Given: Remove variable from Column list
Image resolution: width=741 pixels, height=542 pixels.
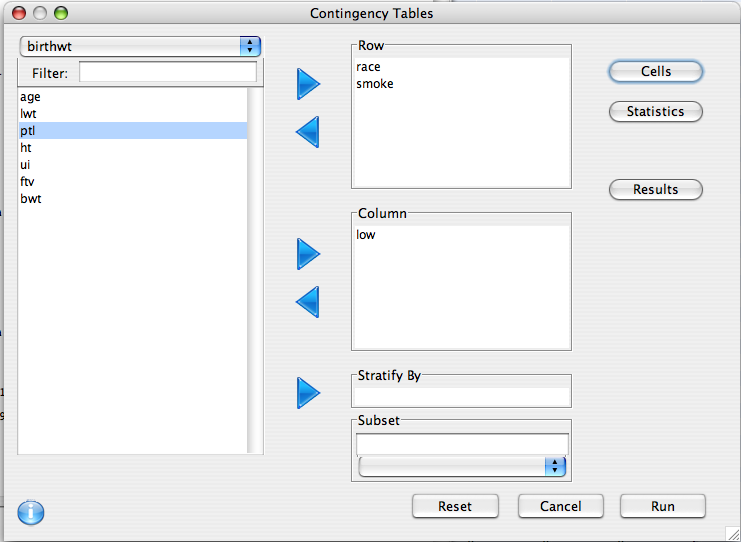Looking at the screenshot, I should [308, 301].
